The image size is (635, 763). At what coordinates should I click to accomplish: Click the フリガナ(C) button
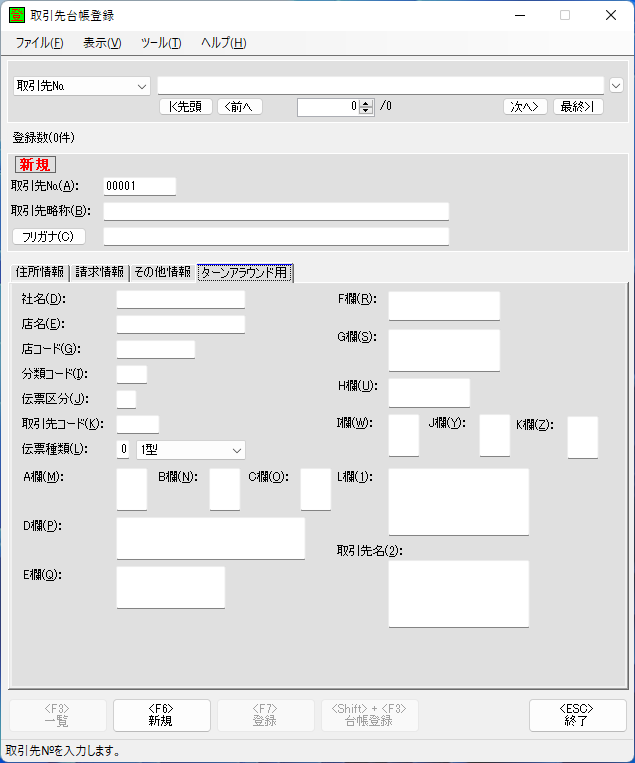click(49, 236)
